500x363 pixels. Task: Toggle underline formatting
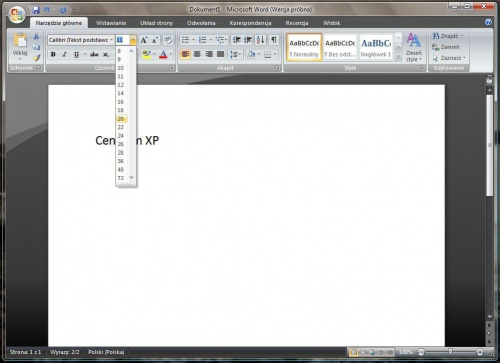click(x=76, y=54)
